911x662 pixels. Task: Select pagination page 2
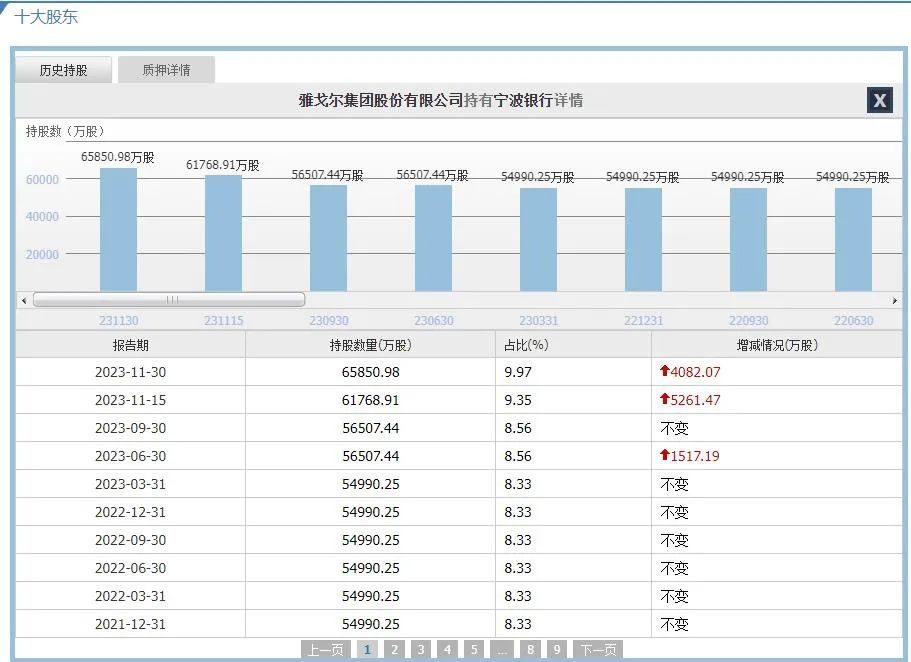(x=394, y=649)
